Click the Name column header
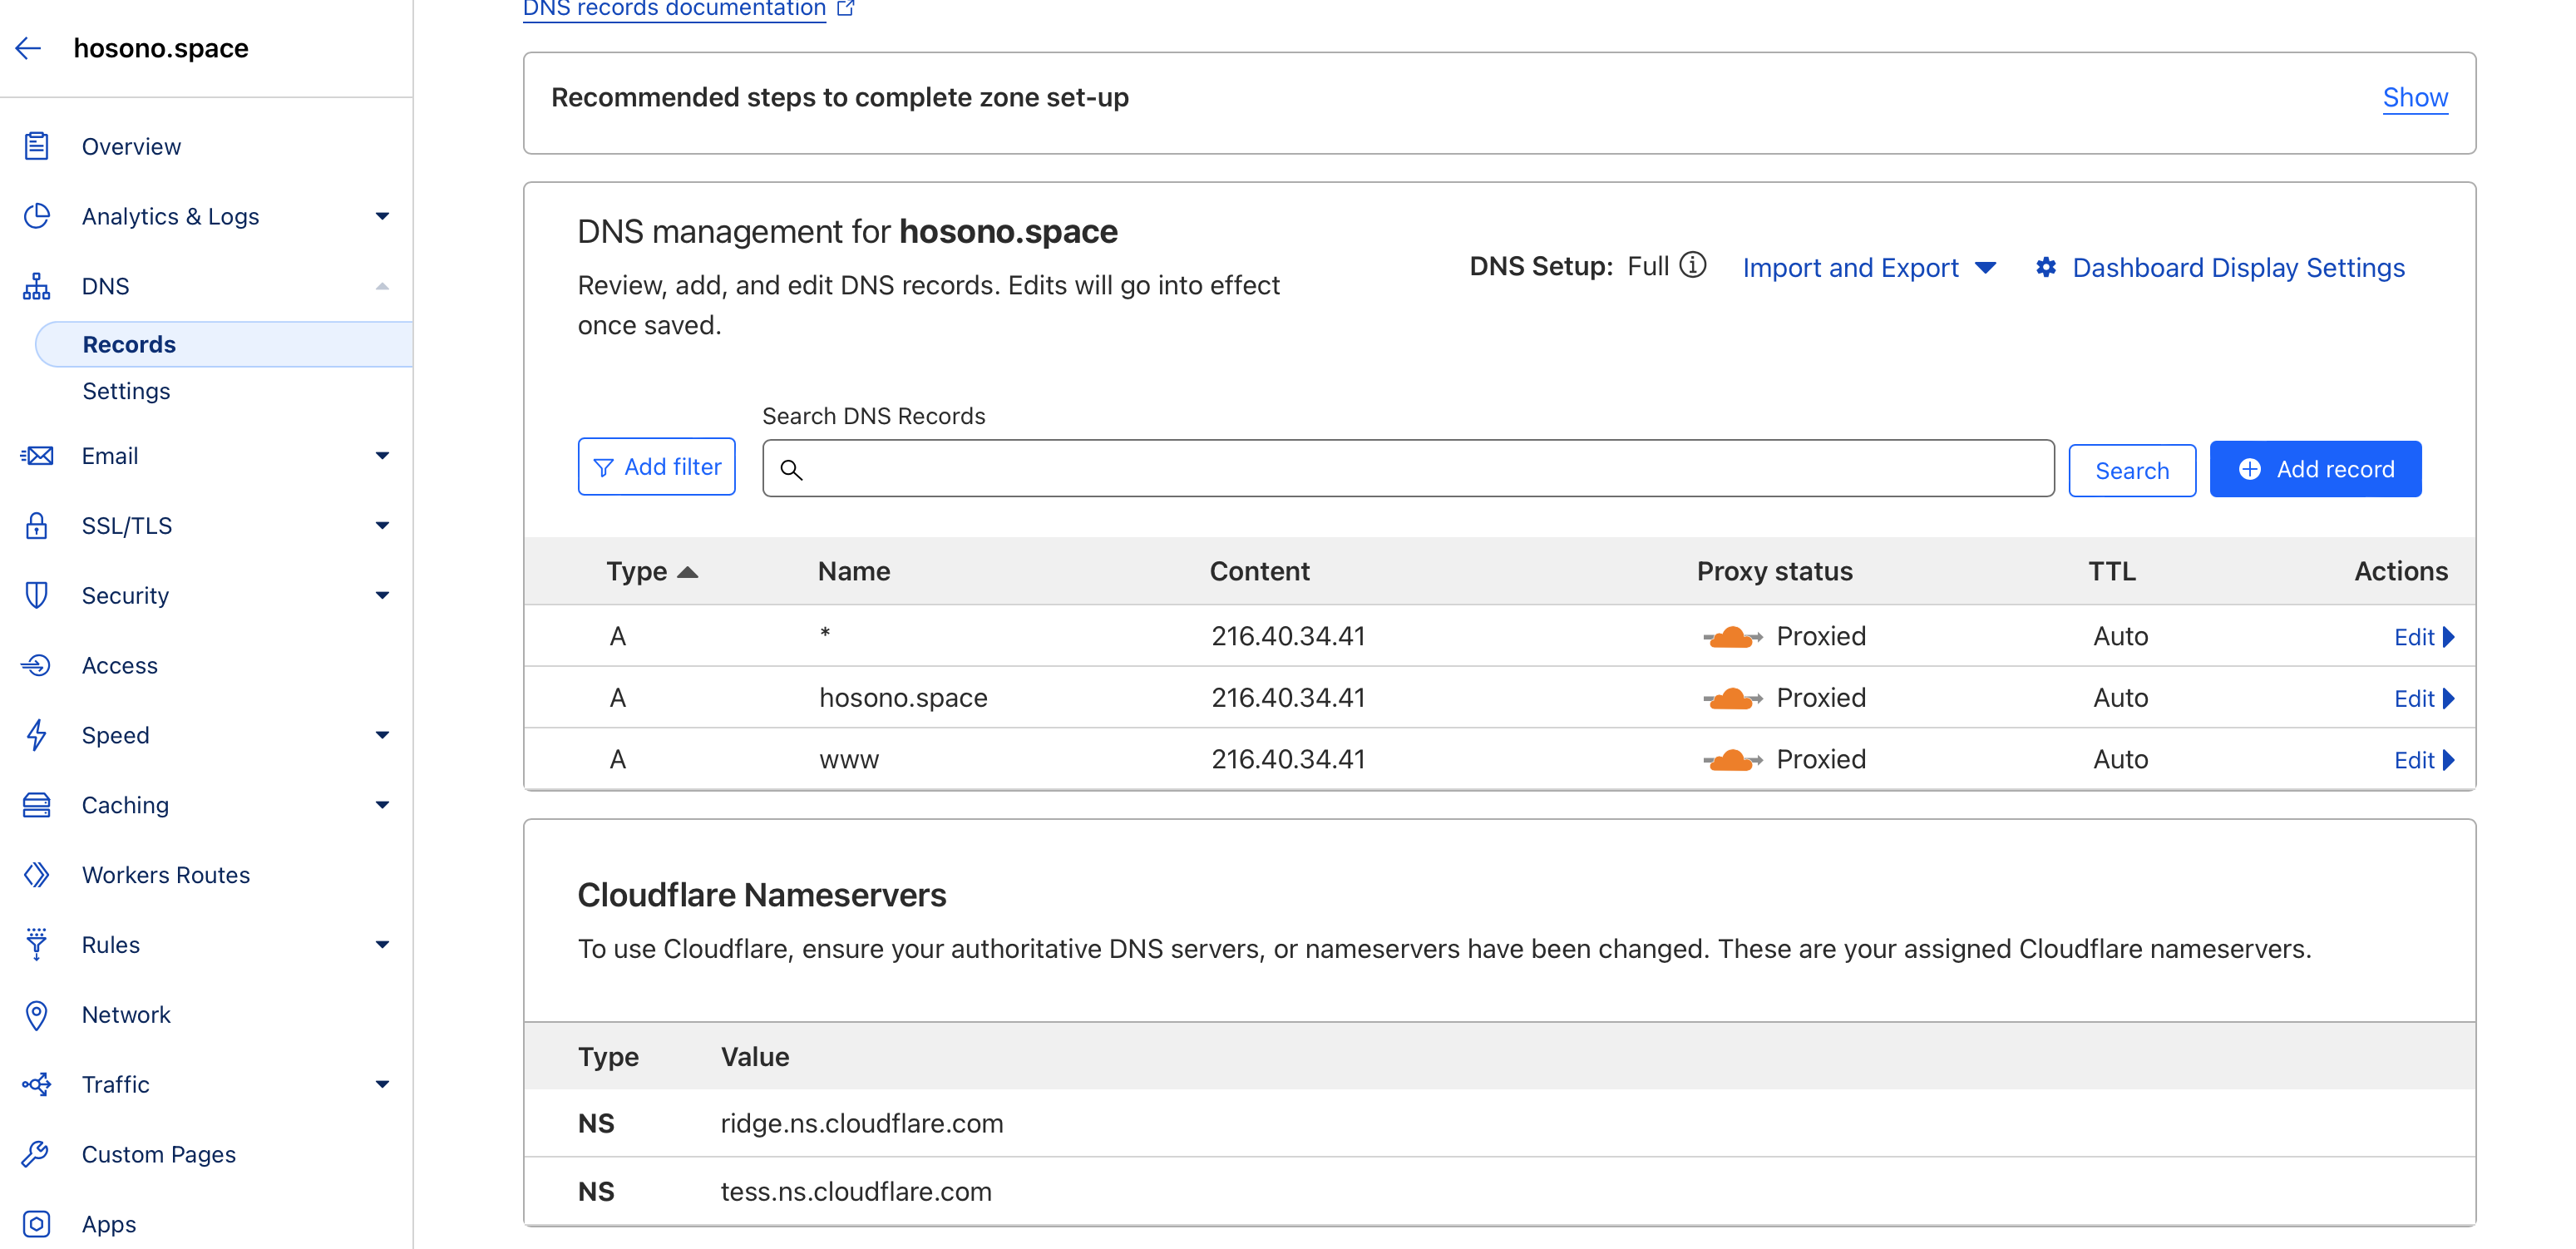 pyautogui.click(x=854, y=571)
